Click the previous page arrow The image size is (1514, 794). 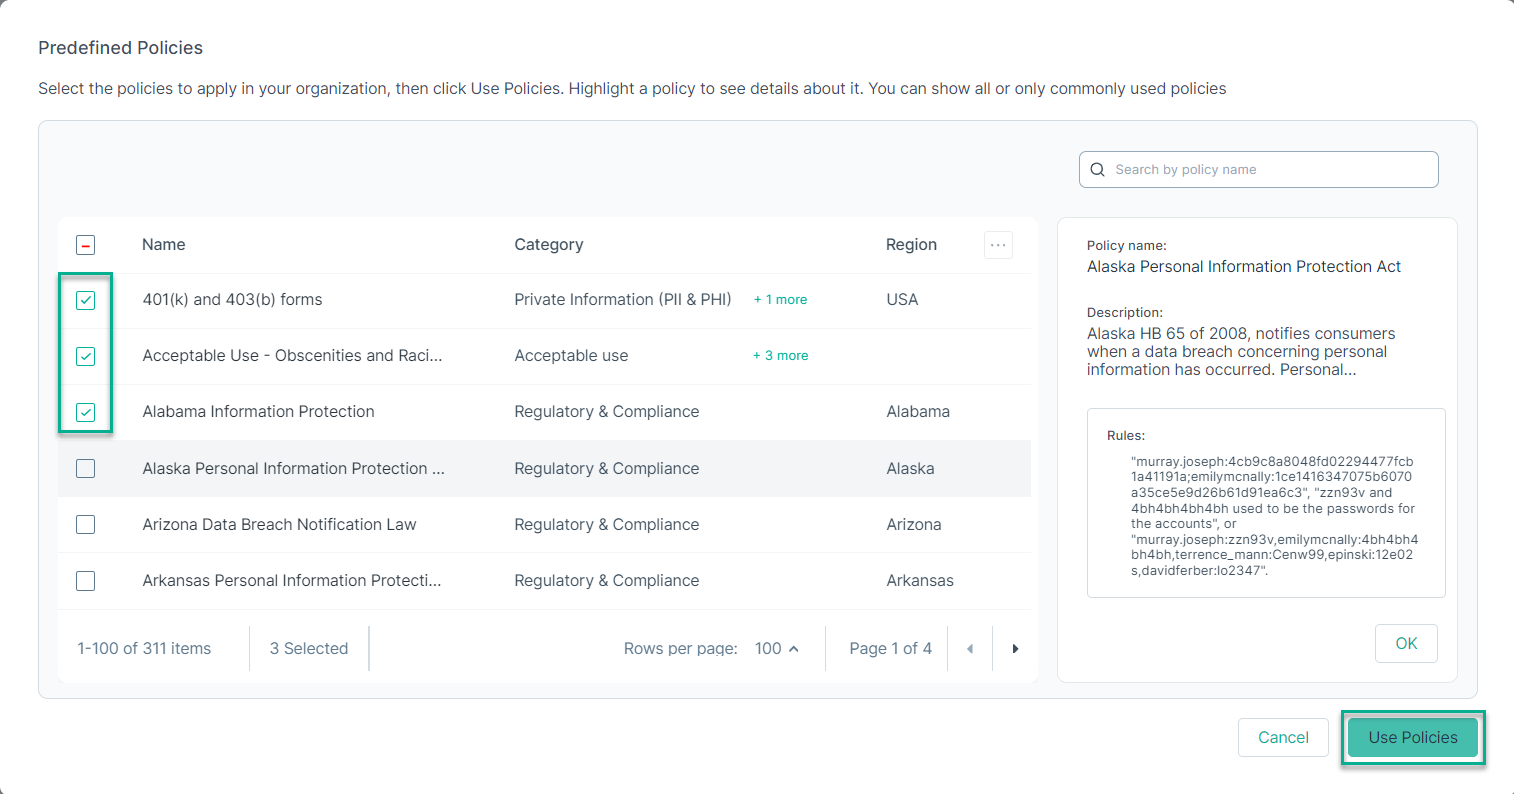[x=970, y=648]
